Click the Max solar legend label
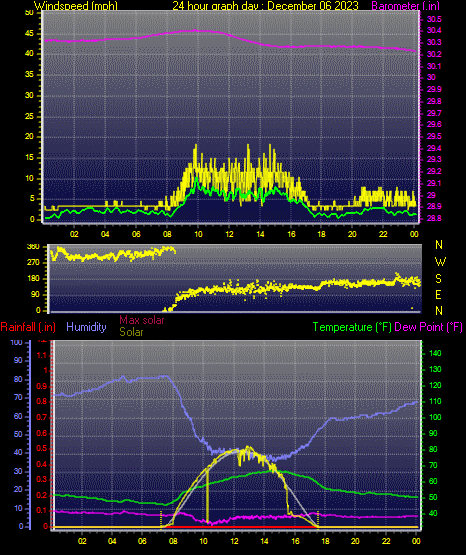 coord(142,320)
